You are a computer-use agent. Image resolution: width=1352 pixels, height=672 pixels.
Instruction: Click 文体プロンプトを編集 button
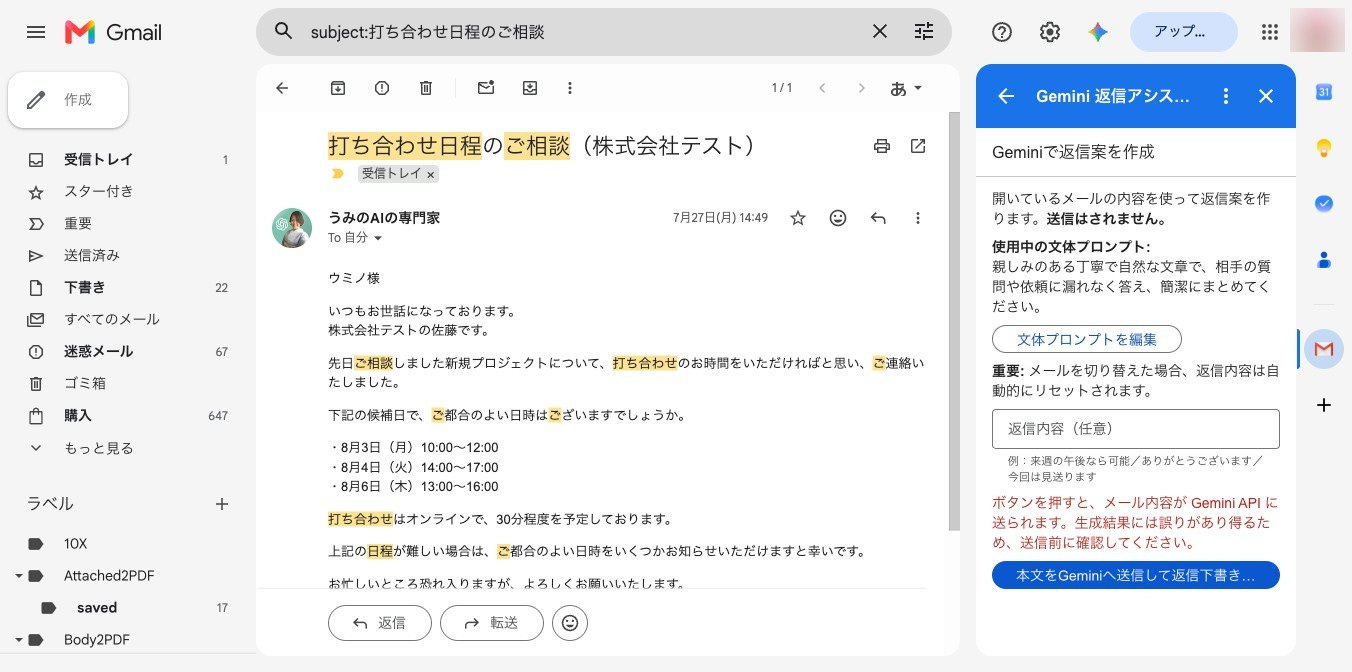1087,339
